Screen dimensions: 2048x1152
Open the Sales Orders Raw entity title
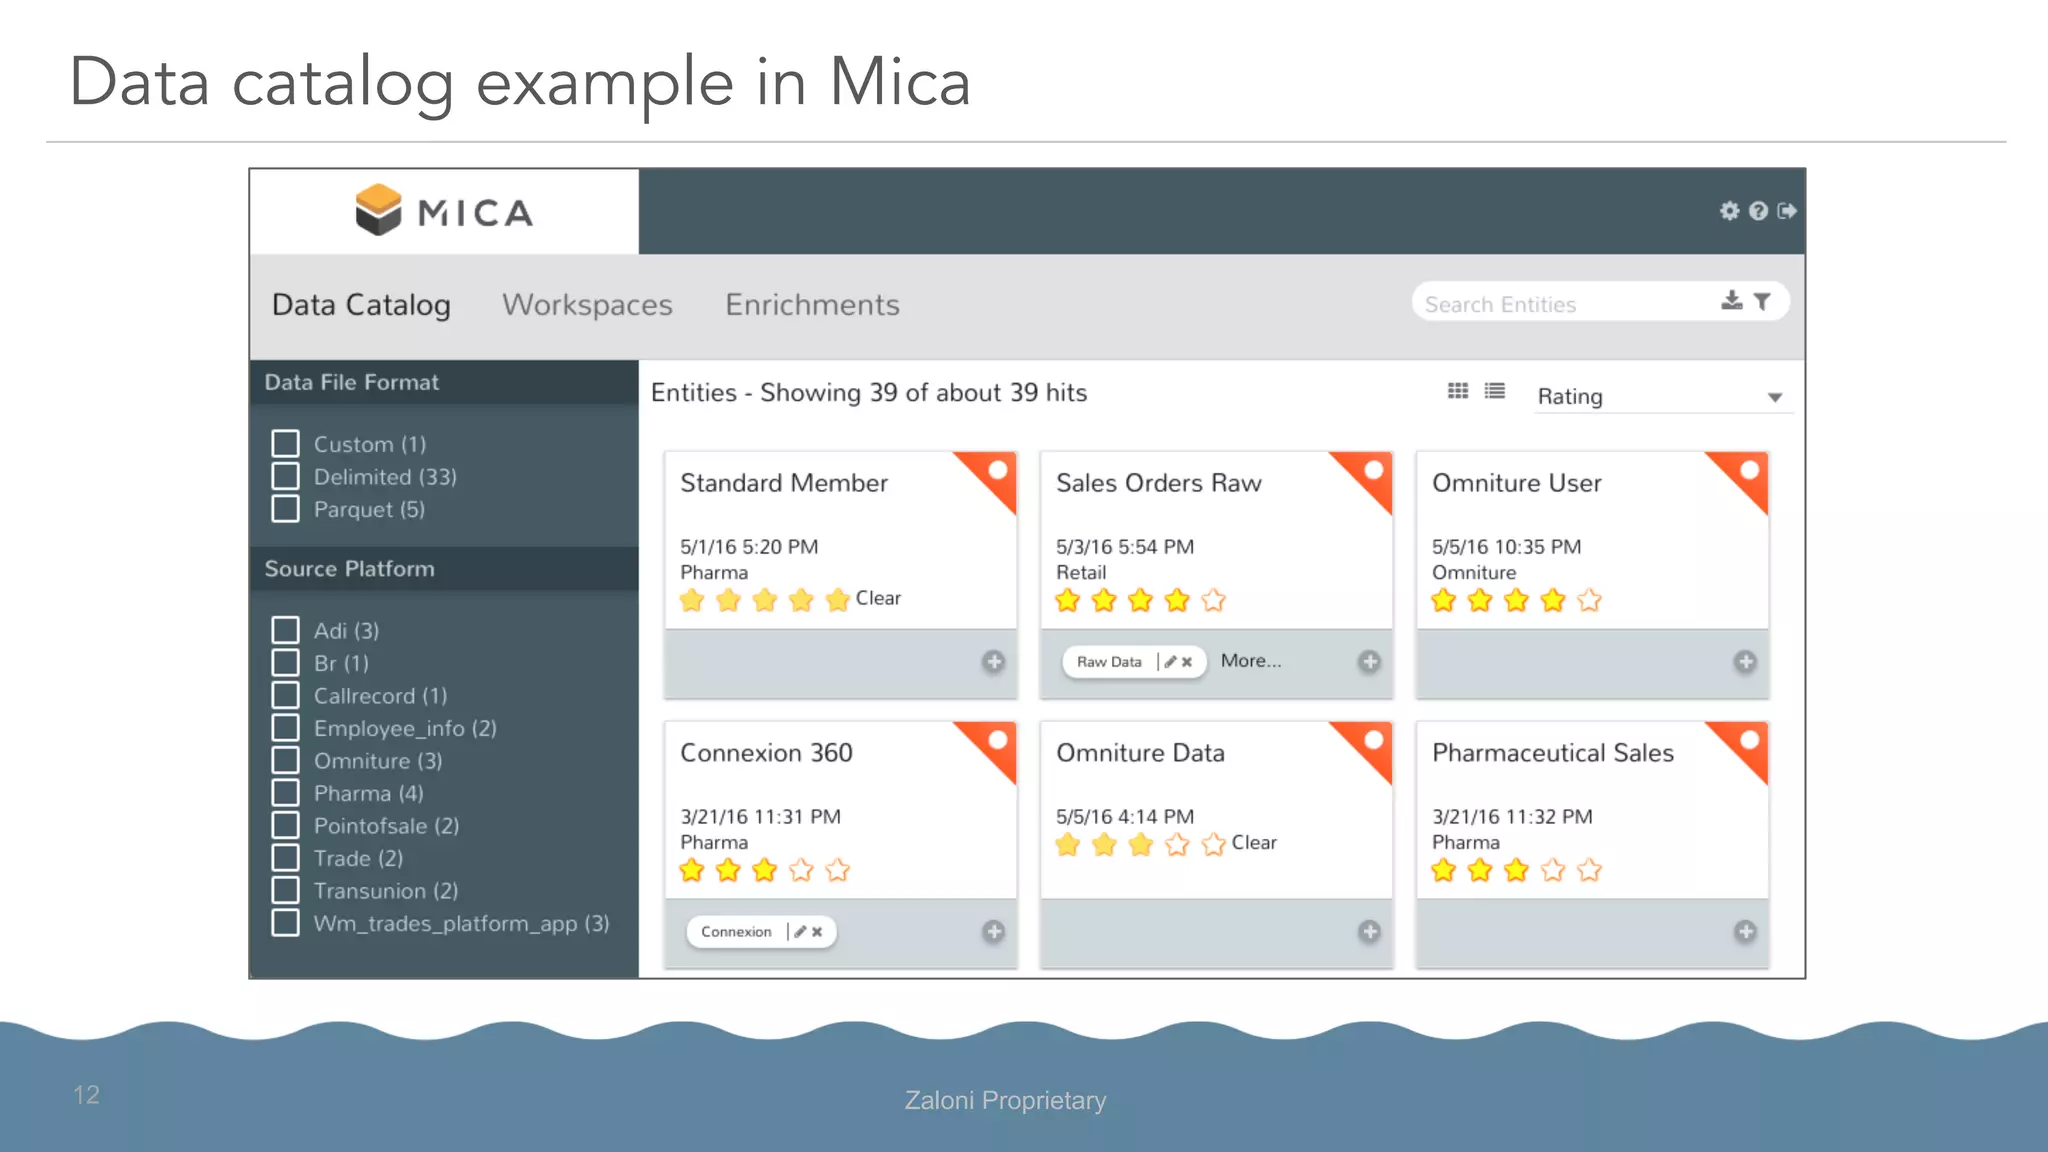1159,483
